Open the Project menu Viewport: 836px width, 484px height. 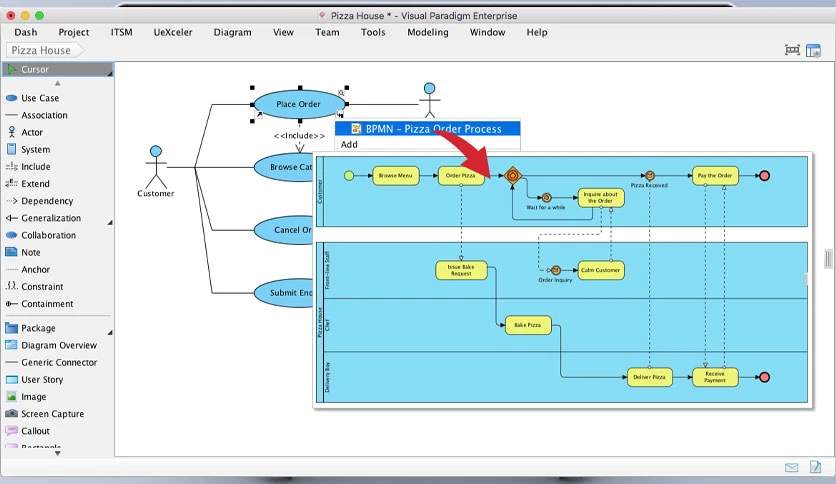tap(74, 32)
